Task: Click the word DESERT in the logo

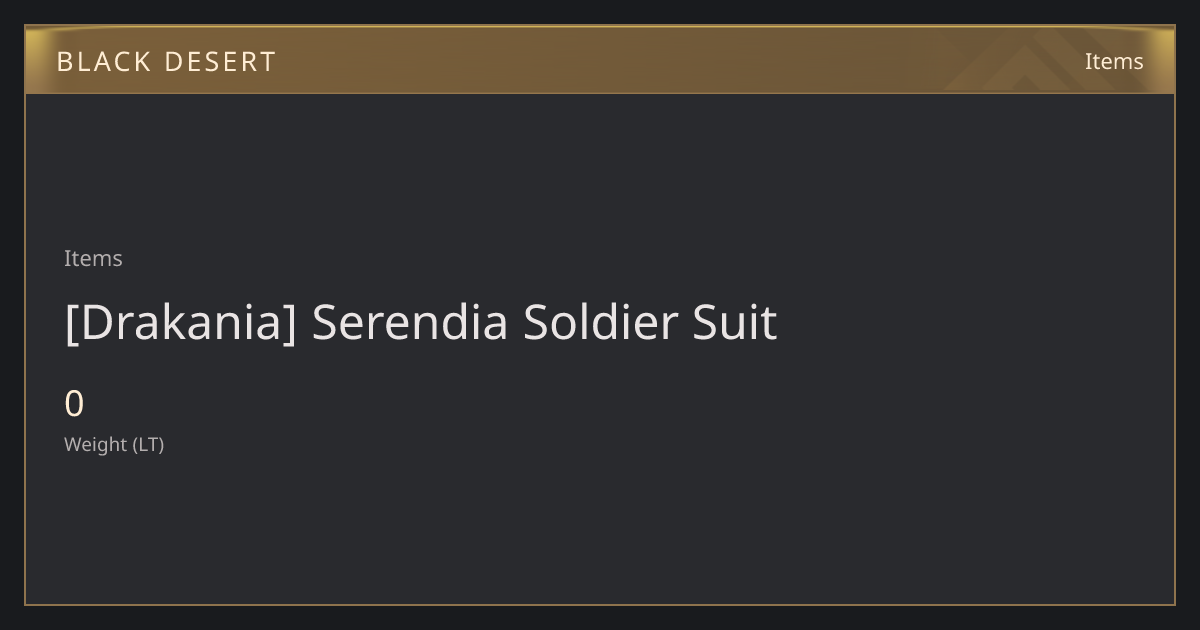Action: (x=219, y=61)
